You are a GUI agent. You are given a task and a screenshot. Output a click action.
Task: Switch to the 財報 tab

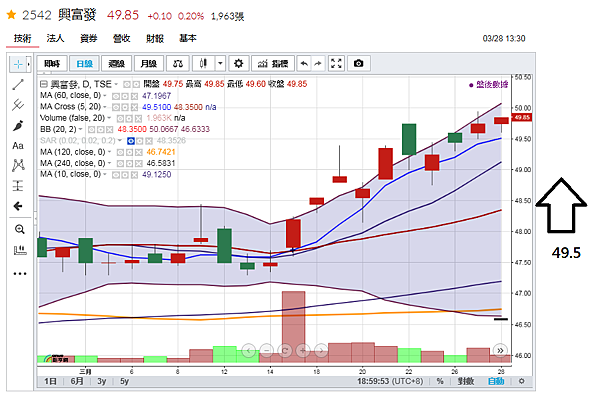pos(155,38)
